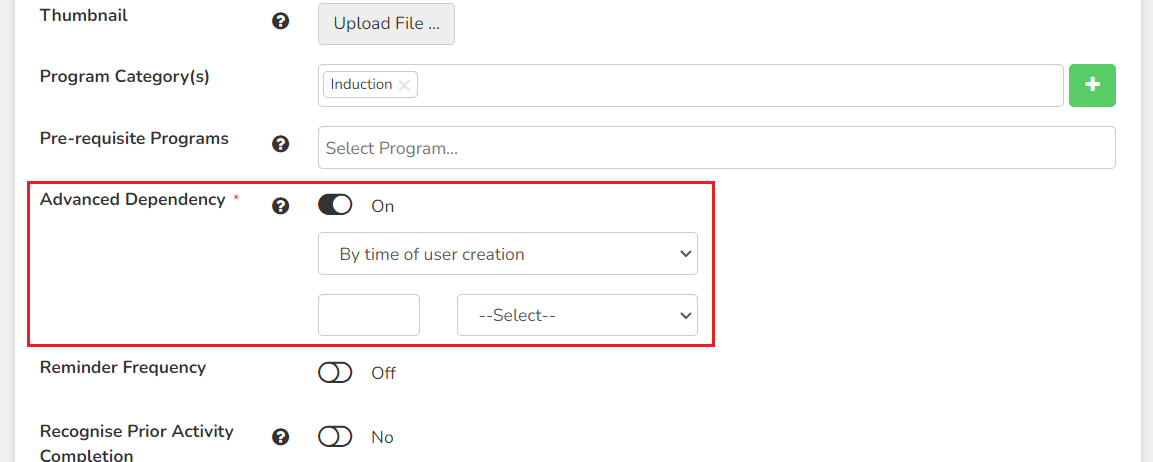Open the 'By time of user creation' dropdown
Image resolution: width=1153 pixels, height=462 pixels.
507,254
